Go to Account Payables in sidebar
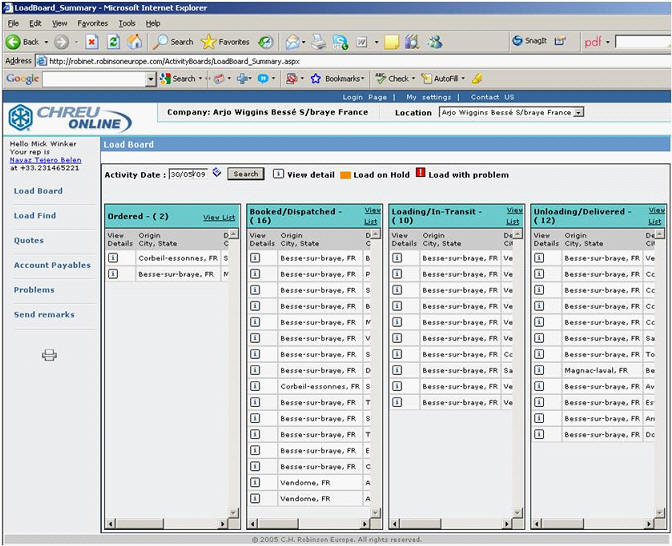The width and height of the screenshot is (672, 546). click(x=52, y=265)
